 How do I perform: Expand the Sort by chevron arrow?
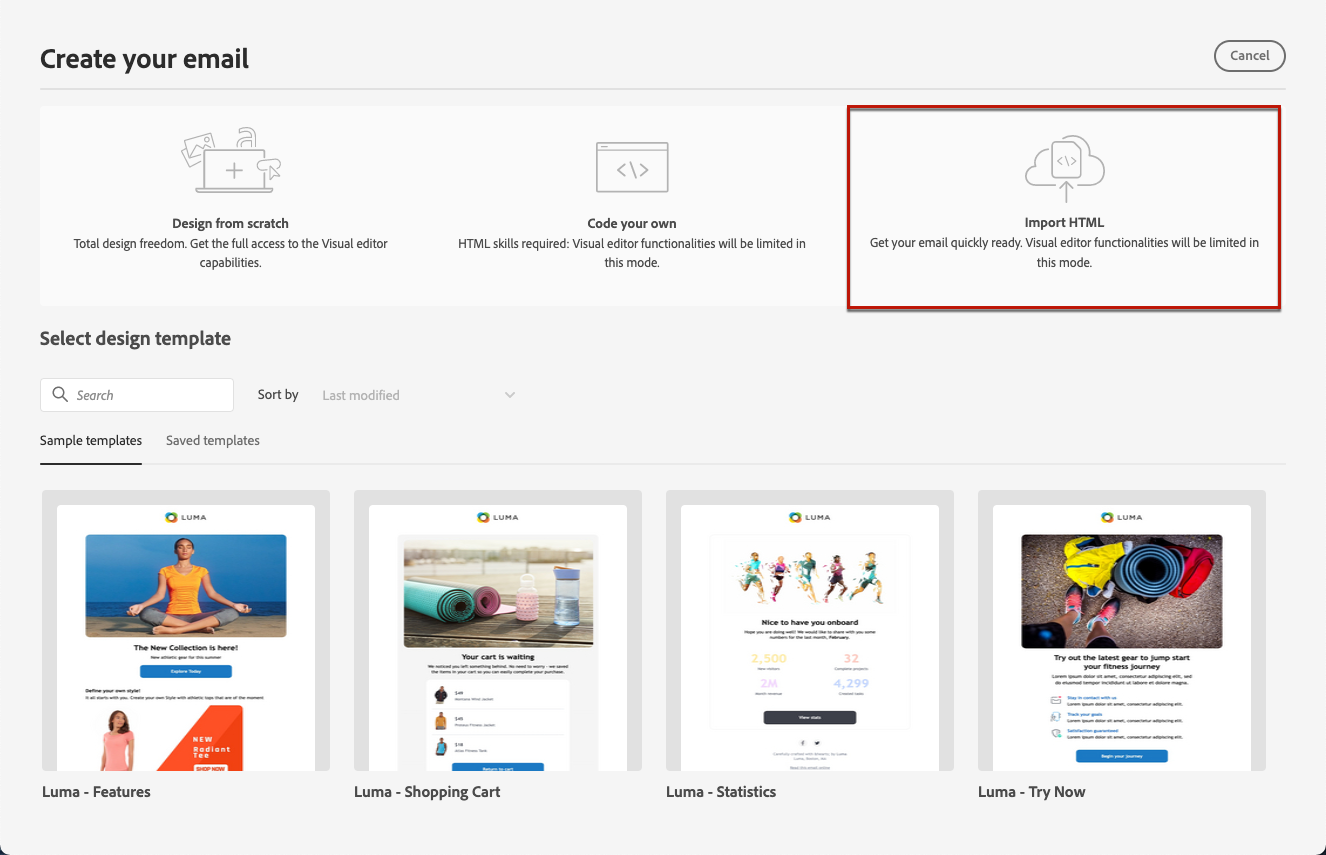(510, 395)
